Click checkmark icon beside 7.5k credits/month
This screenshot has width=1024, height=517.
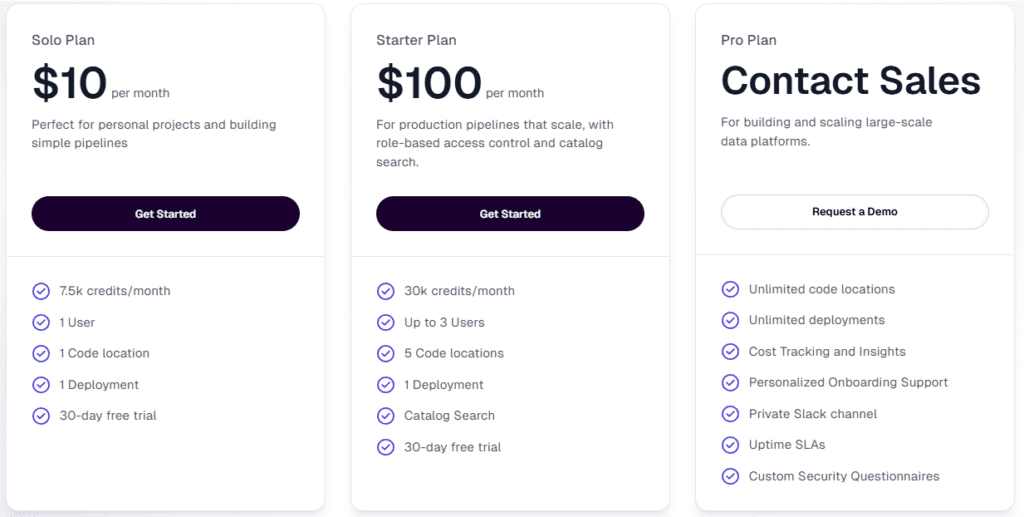41,291
